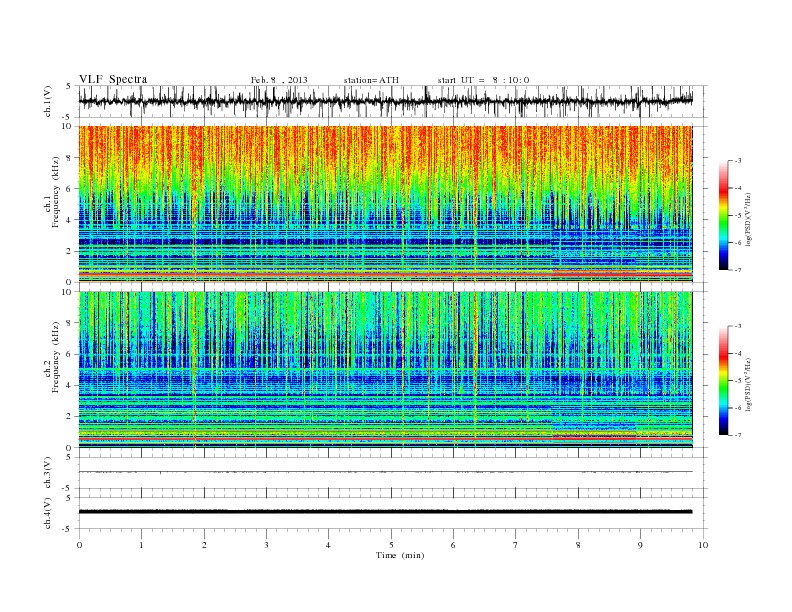Click the "-7" label on lower colorbar

(737, 435)
